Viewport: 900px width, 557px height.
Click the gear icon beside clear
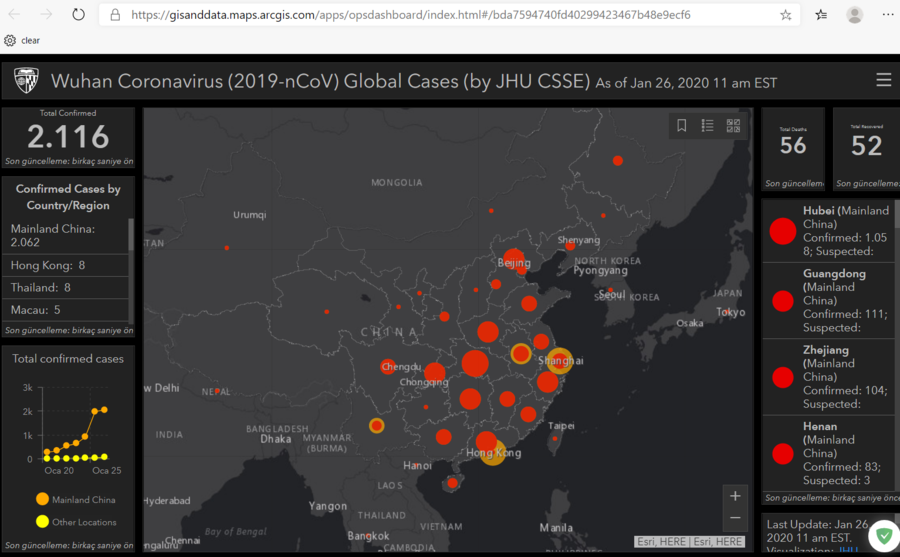[10, 40]
